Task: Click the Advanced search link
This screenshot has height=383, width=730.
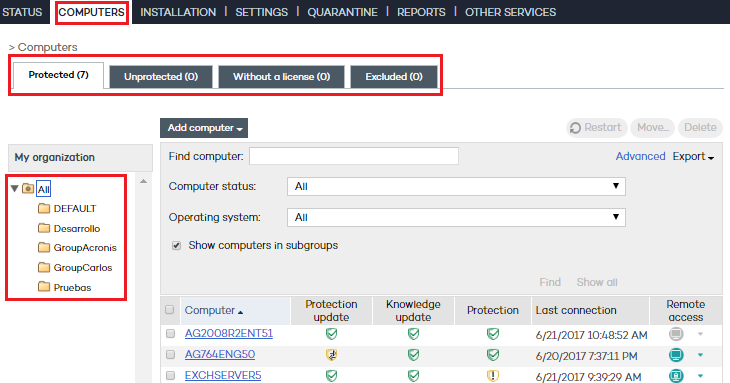Action: pyautogui.click(x=640, y=156)
